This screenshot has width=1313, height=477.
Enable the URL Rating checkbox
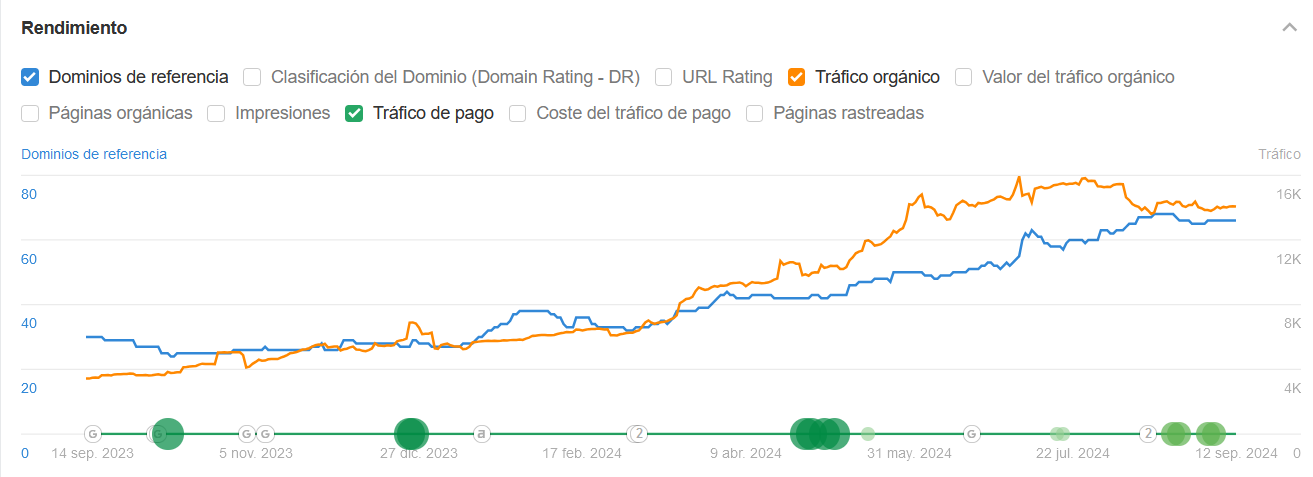point(663,77)
